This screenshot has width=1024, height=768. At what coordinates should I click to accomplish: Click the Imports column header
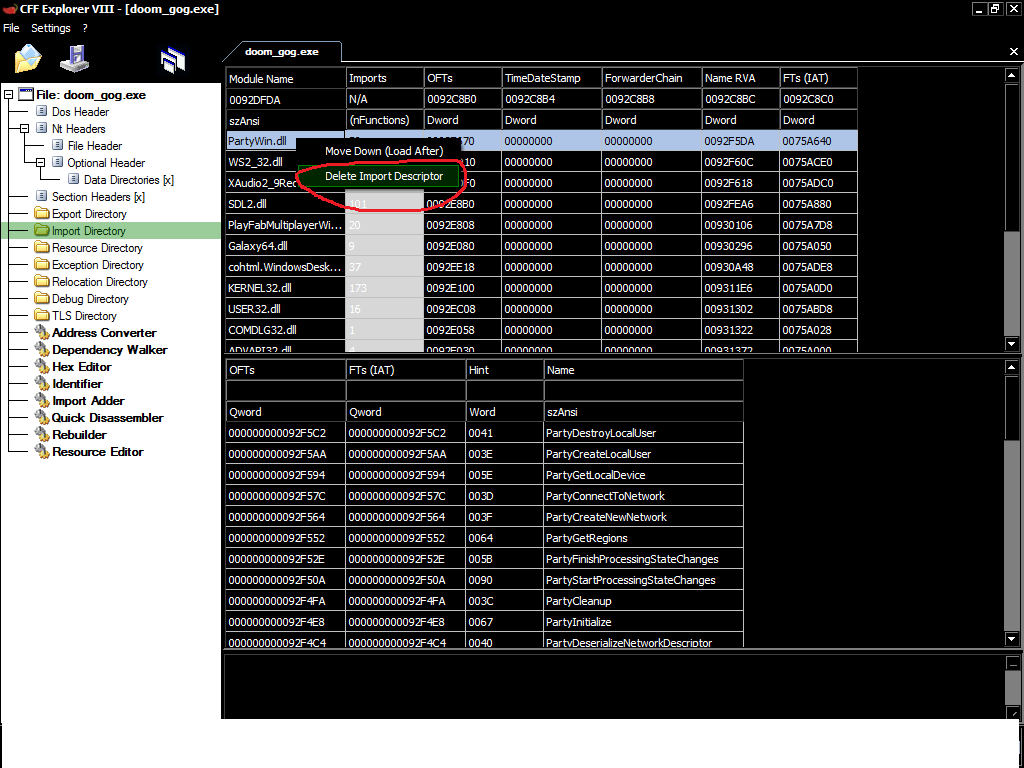tap(385, 78)
